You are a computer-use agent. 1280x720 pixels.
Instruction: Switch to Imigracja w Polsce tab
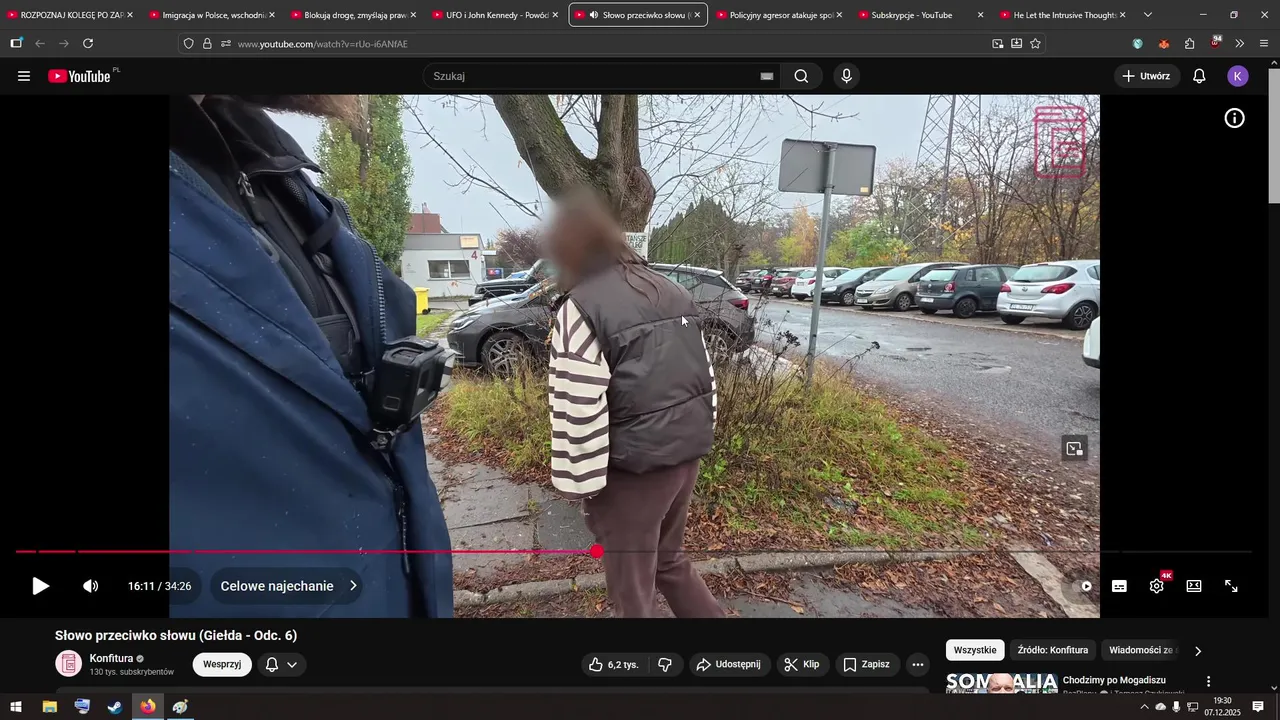pyautogui.click(x=212, y=15)
